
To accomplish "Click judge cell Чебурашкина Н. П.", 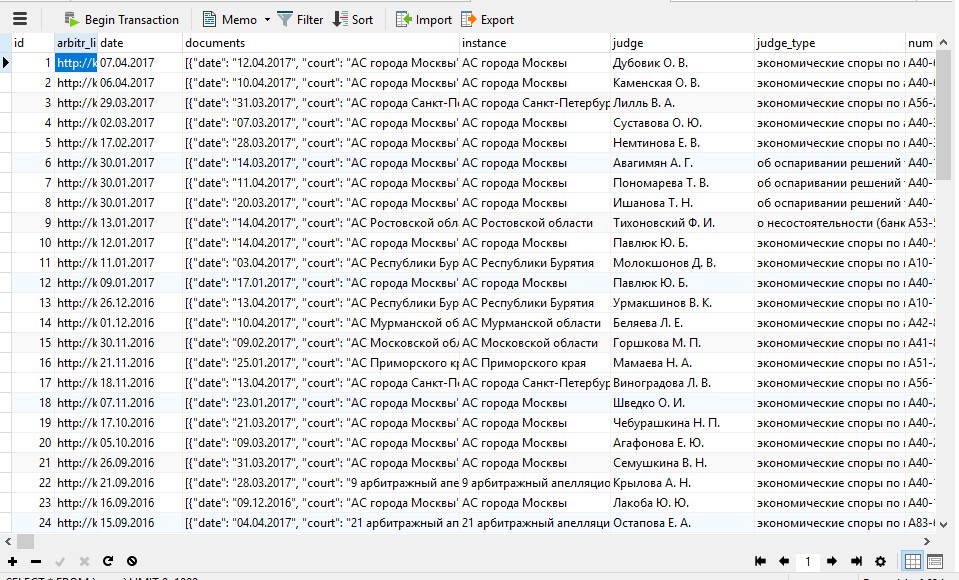I will (x=682, y=423).
